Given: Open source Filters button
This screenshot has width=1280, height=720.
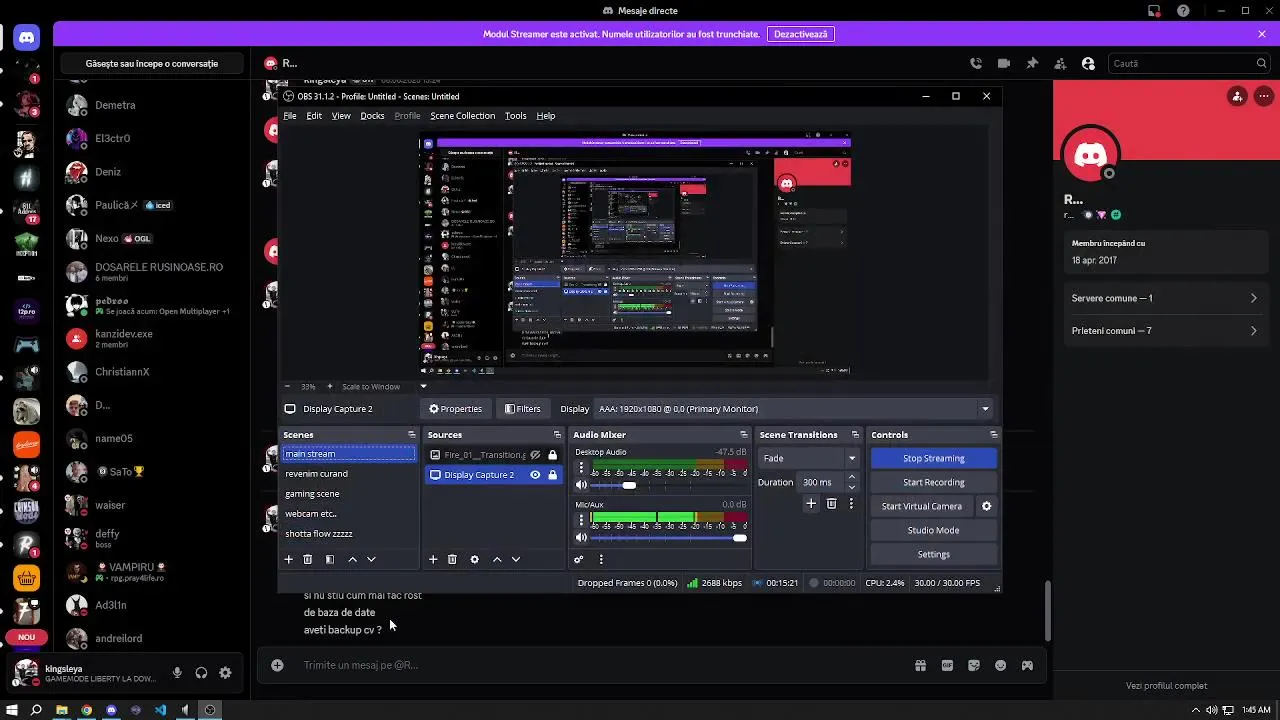Looking at the screenshot, I should click(523, 409).
